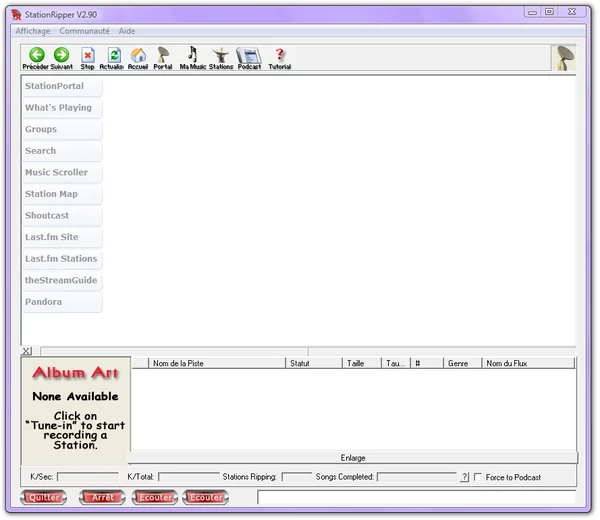The height and width of the screenshot is (520, 600).
Task: Sort by Genre column header
Action: tap(463, 363)
